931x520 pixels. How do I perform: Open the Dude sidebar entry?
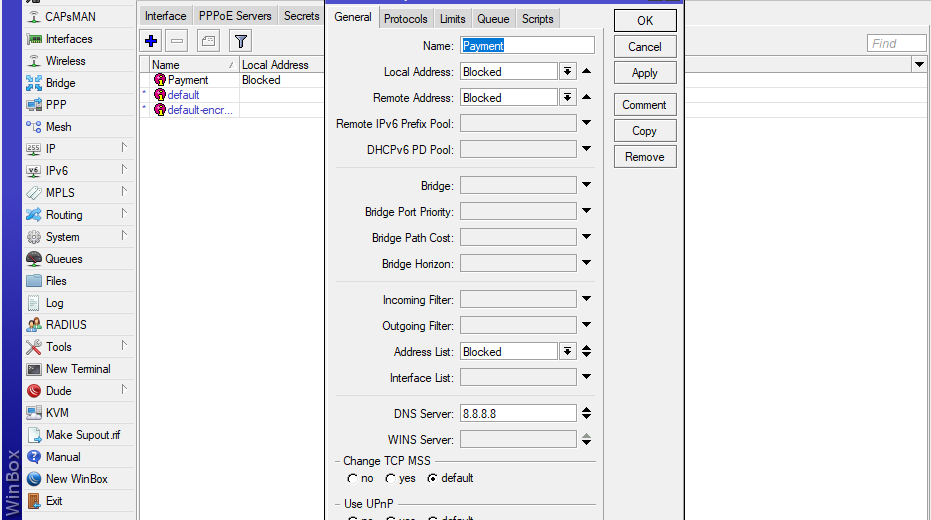pos(58,391)
